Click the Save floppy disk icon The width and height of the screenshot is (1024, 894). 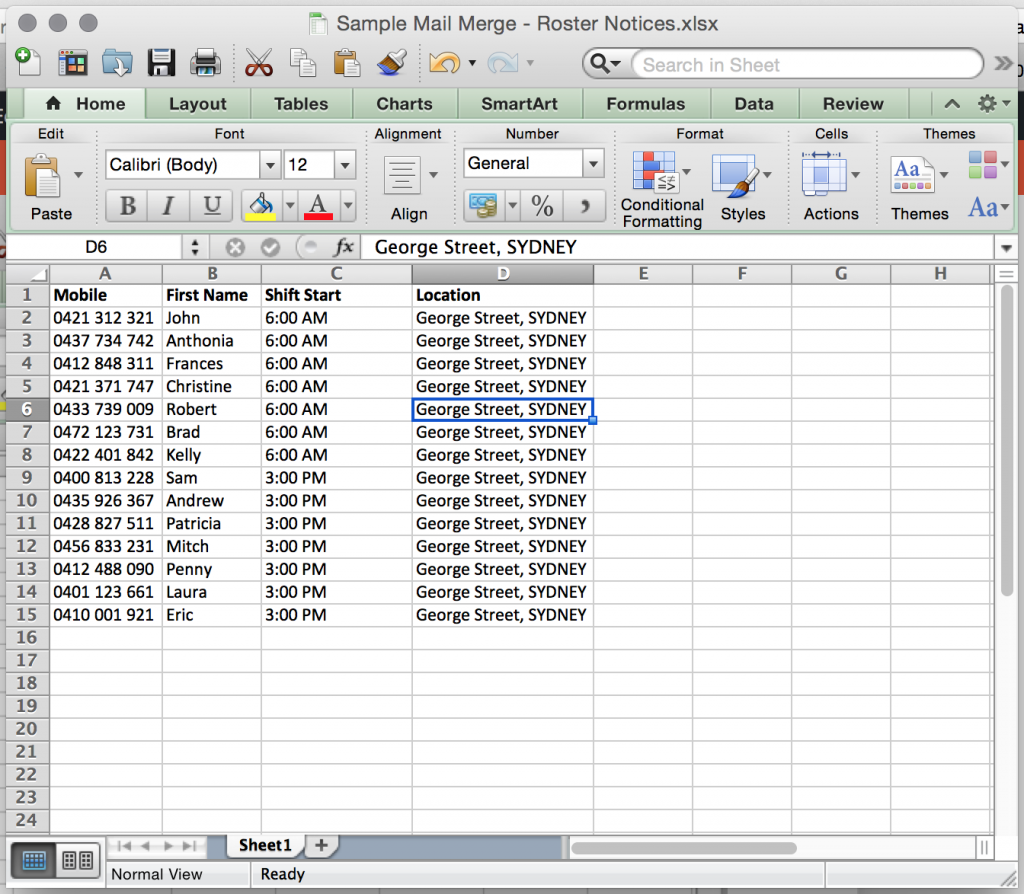click(161, 63)
